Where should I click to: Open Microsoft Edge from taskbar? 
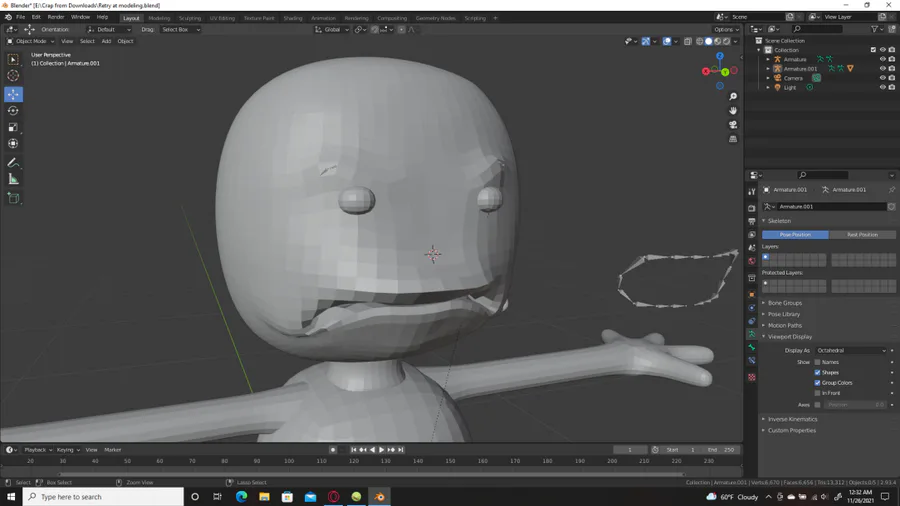click(241, 497)
